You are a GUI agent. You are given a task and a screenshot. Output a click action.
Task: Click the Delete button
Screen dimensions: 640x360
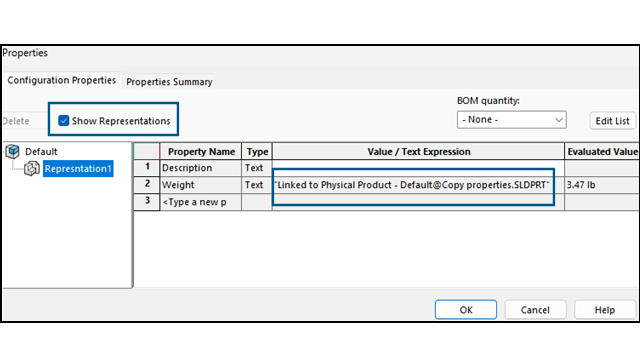click(16, 121)
